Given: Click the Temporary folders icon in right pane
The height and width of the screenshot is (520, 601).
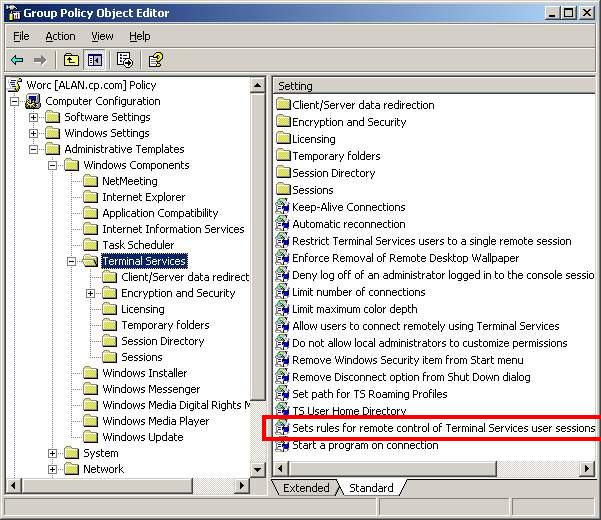Looking at the screenshot, I should click(x=284, y=155).
